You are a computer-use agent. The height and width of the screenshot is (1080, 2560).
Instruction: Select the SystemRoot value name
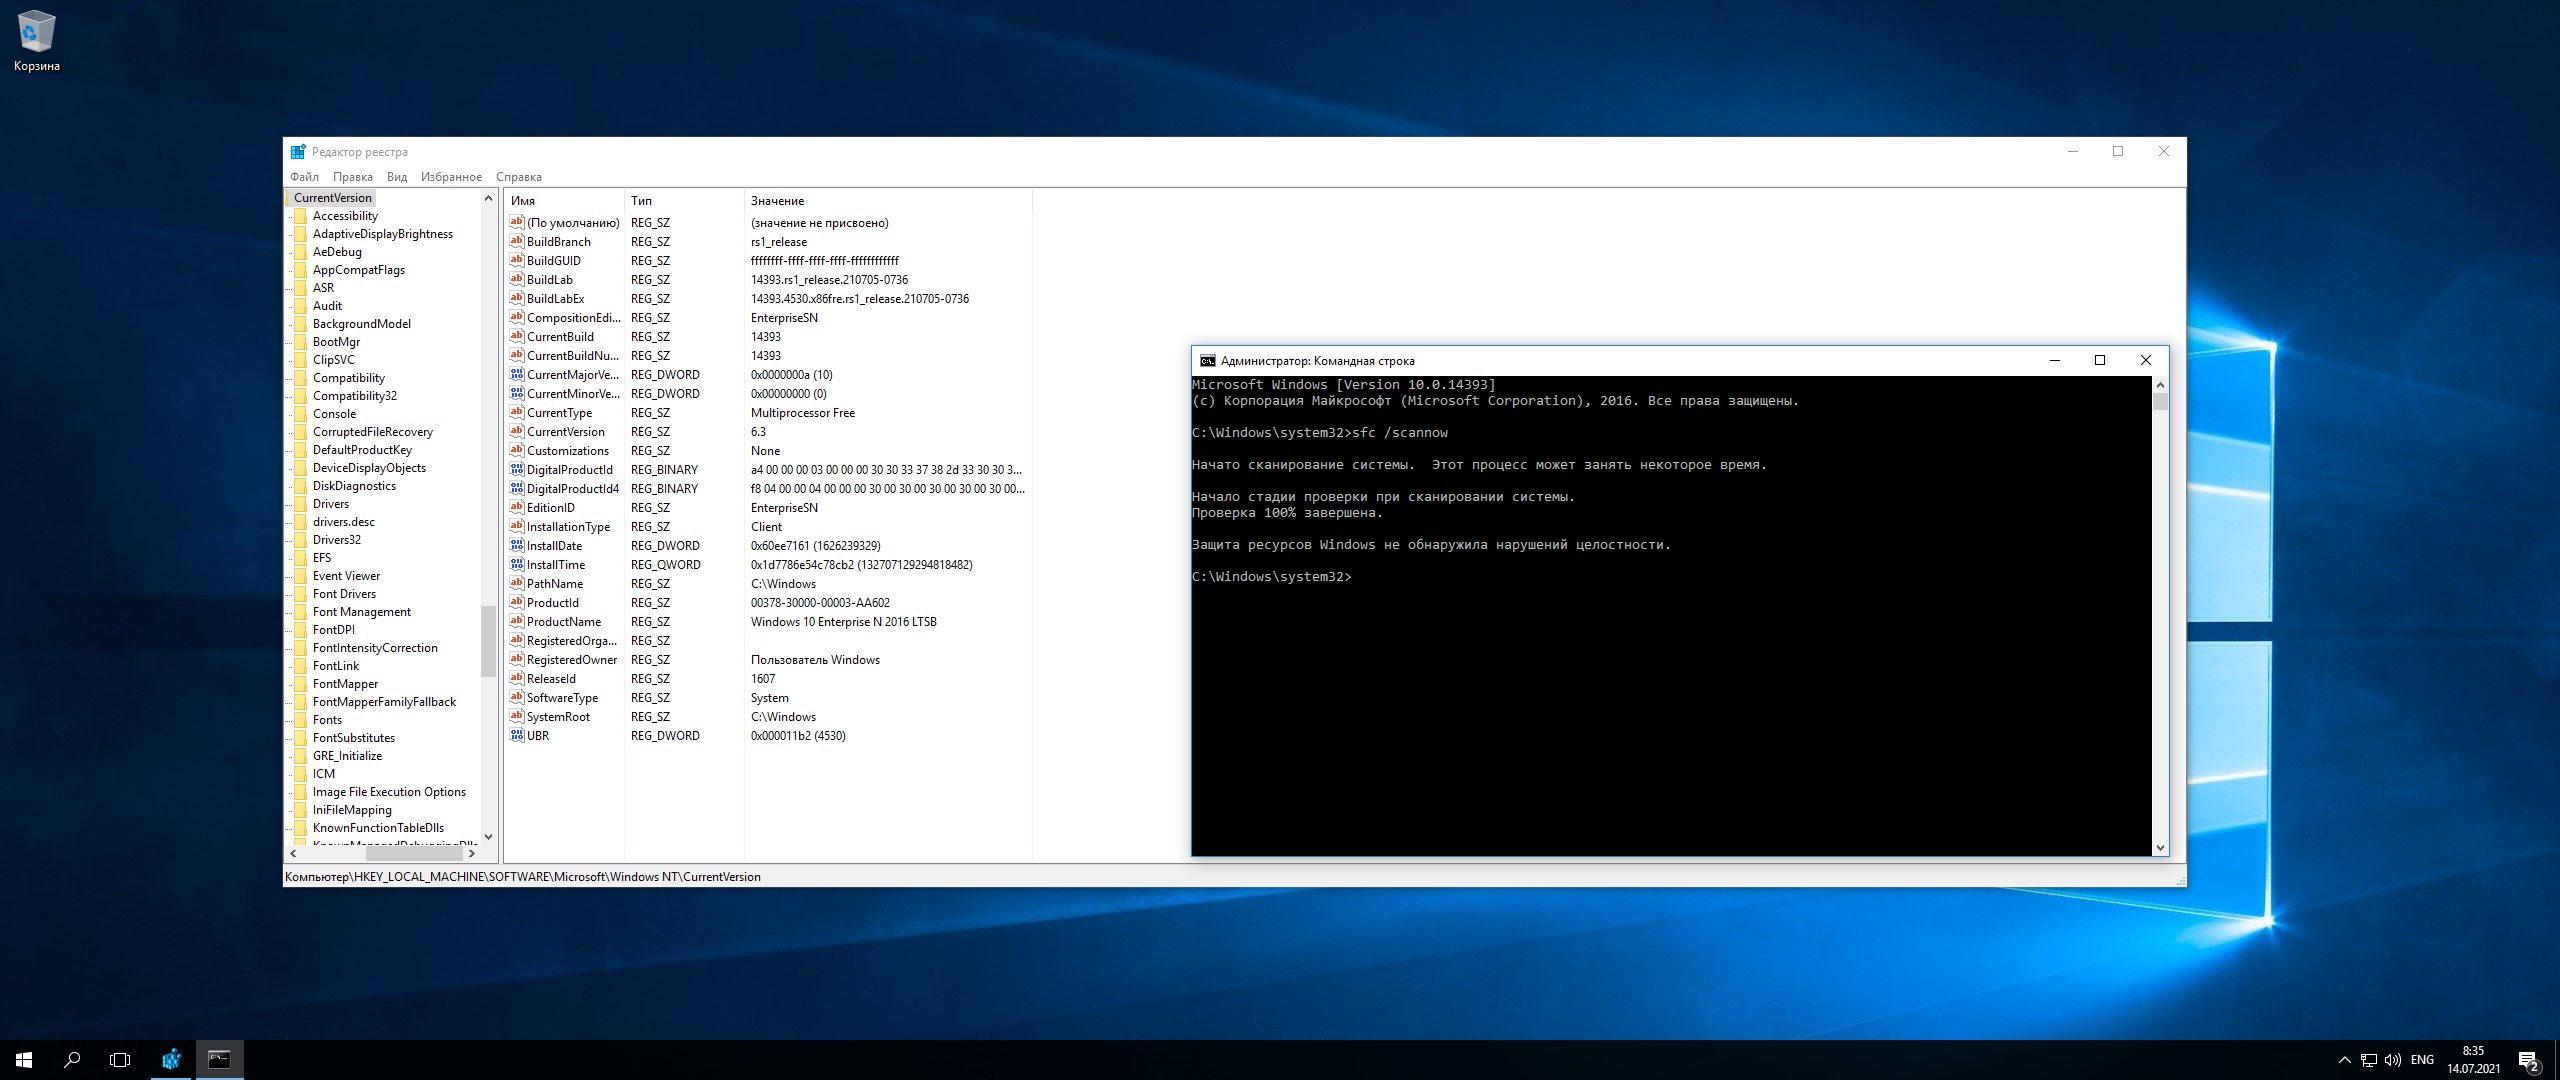[x=558, y=717]
